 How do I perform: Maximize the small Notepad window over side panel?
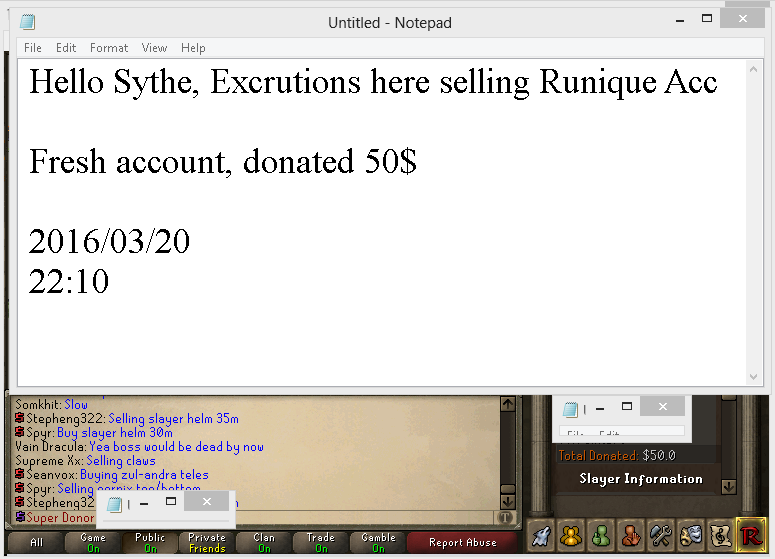627,406
